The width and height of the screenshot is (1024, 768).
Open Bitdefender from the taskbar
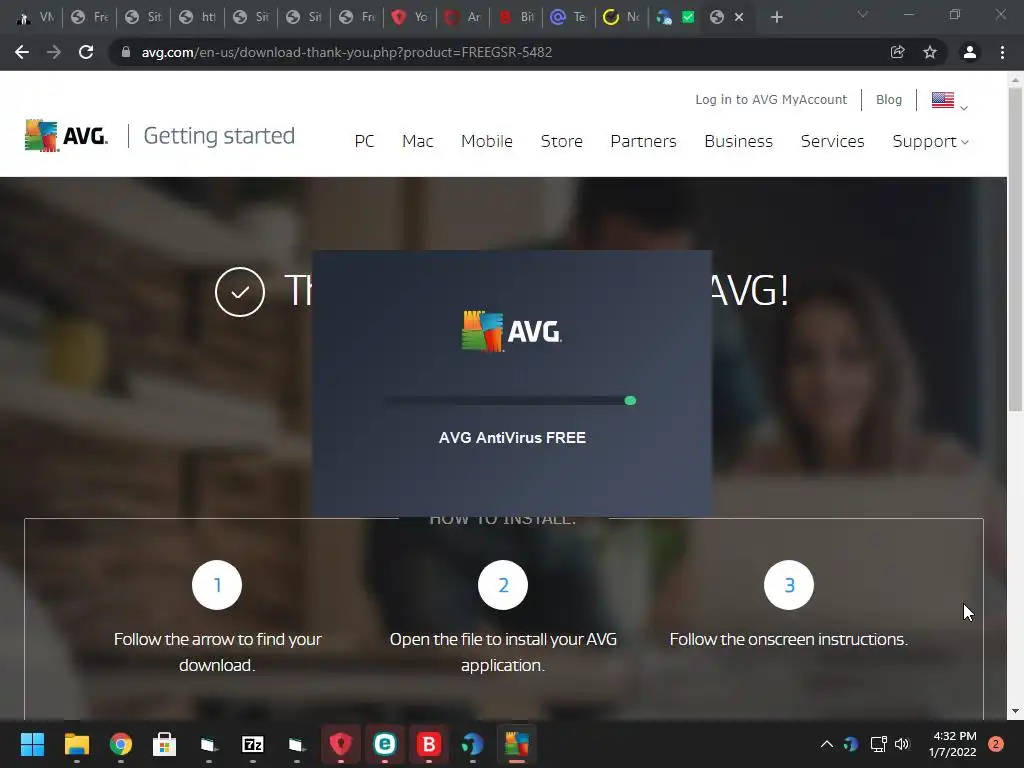point(429,744)
